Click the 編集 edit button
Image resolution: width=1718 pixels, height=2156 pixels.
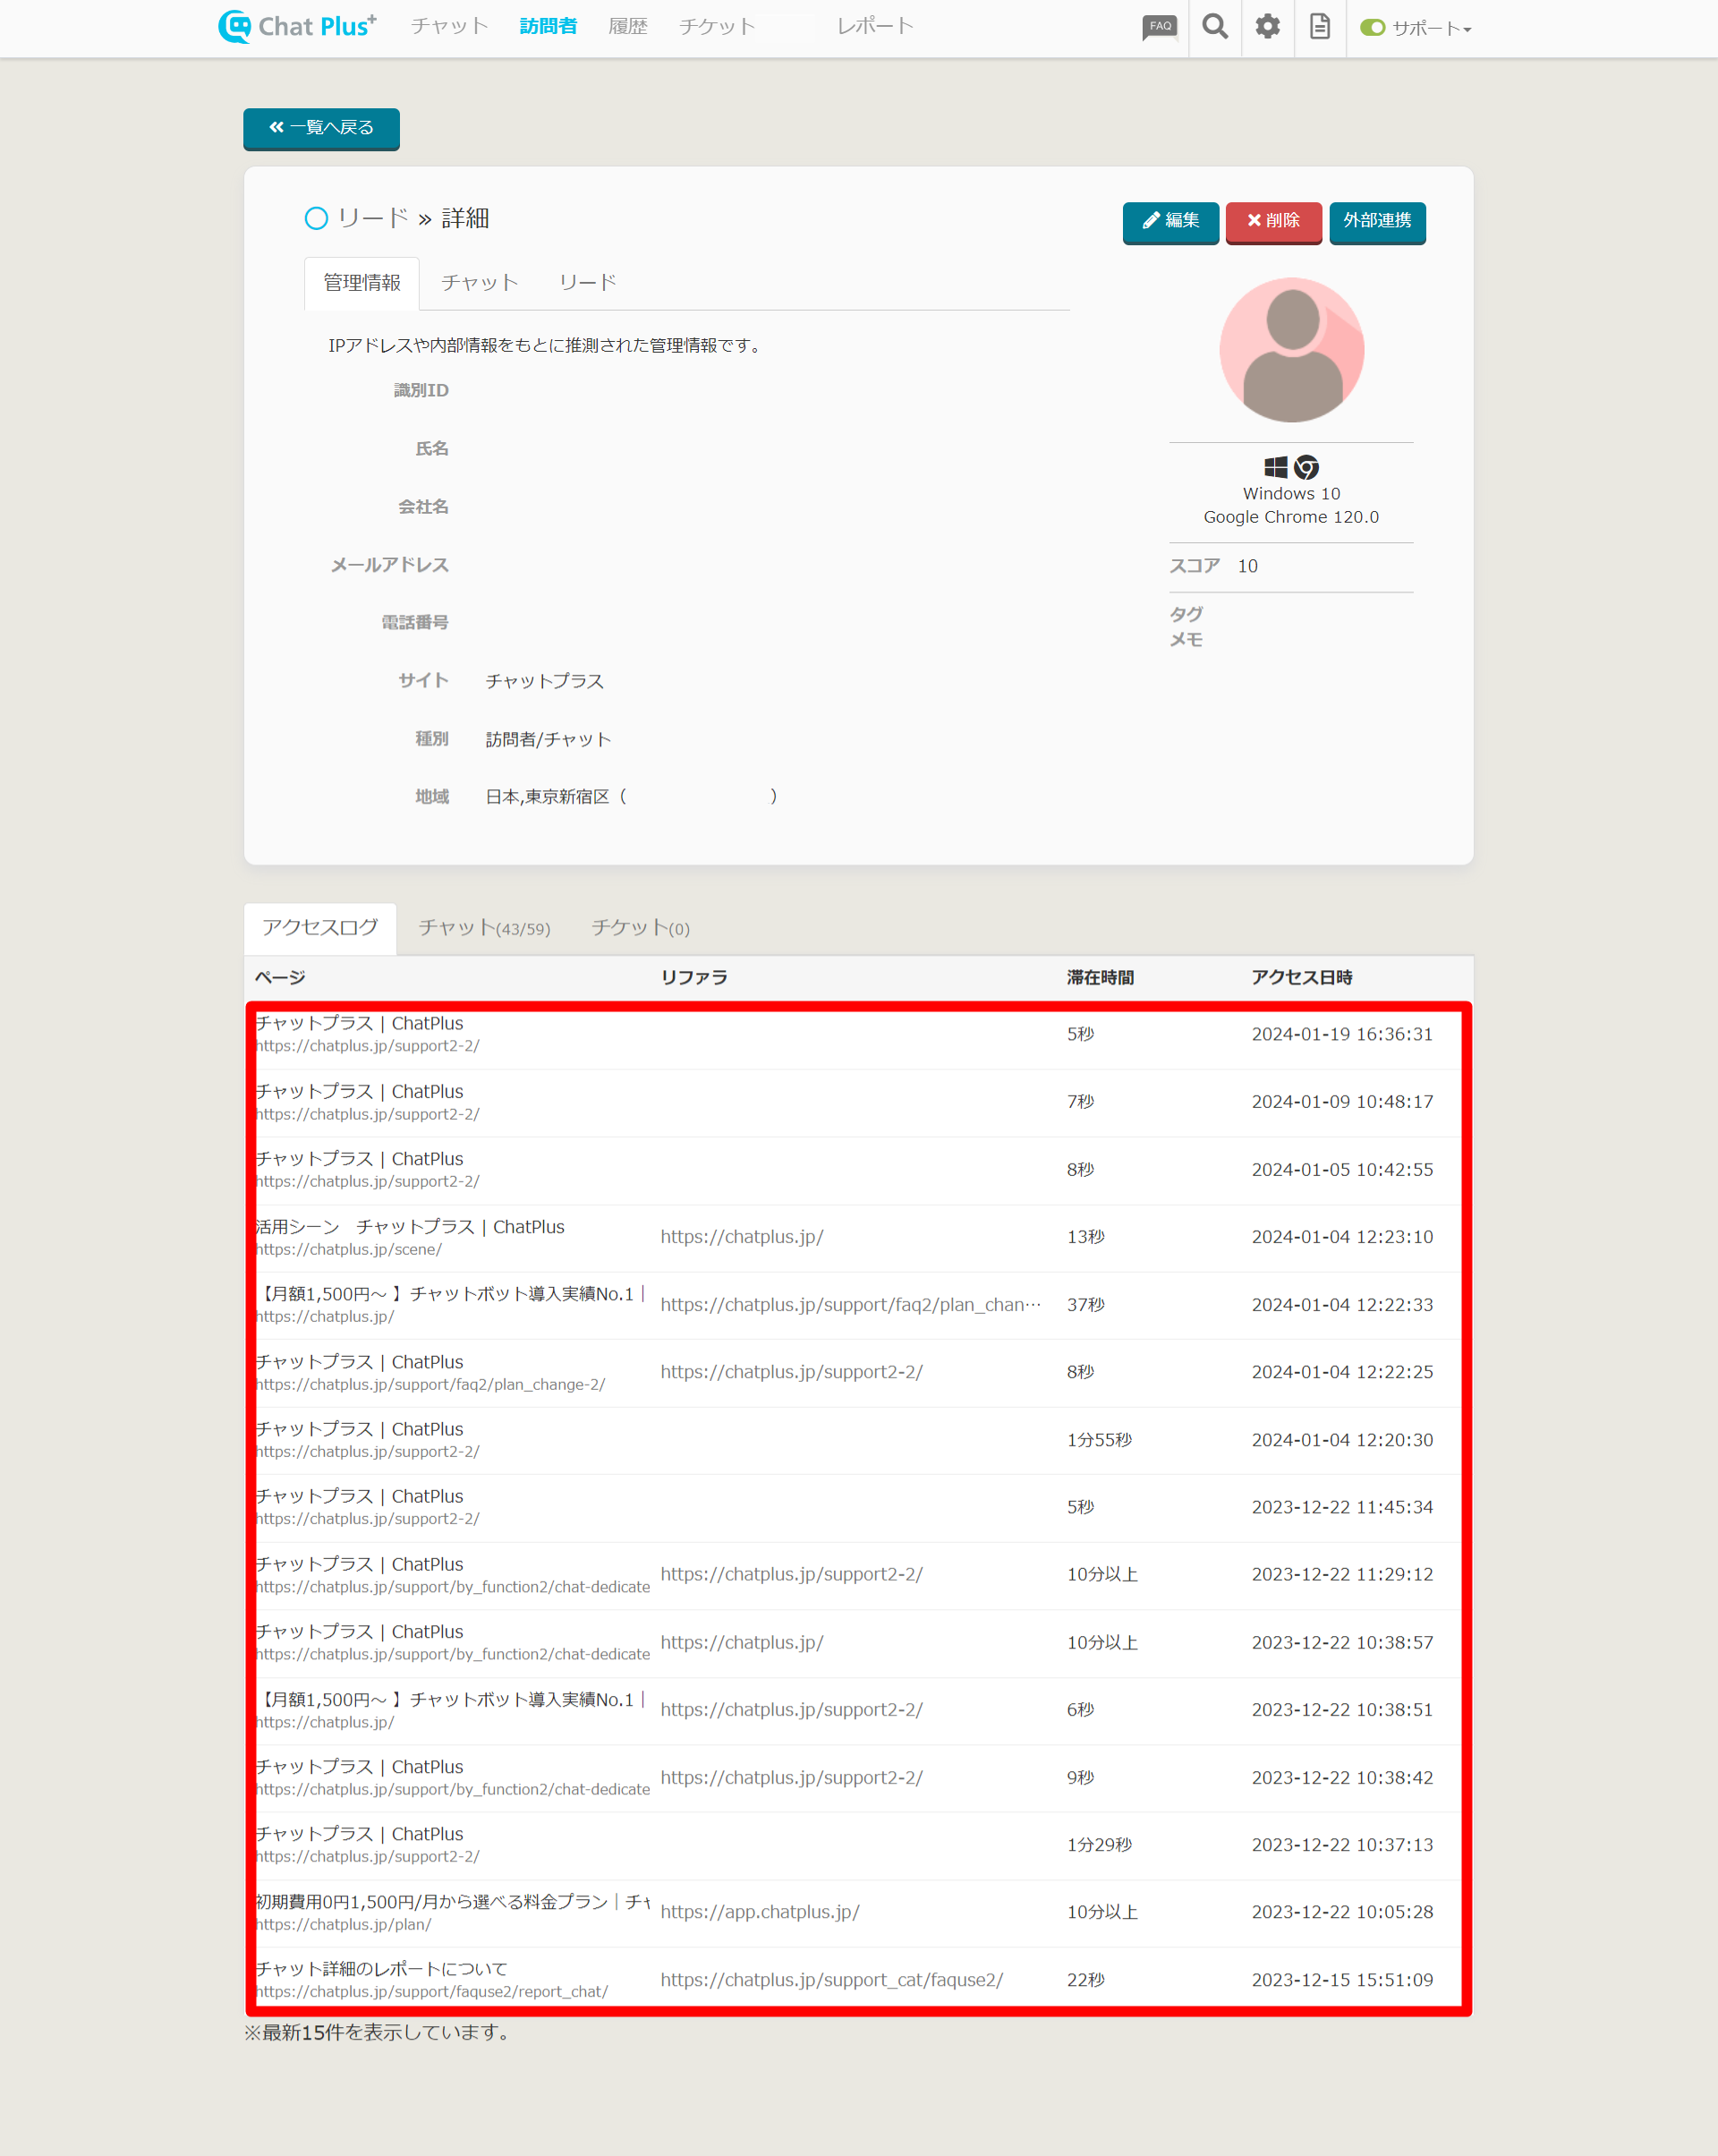click(1170, 221)
